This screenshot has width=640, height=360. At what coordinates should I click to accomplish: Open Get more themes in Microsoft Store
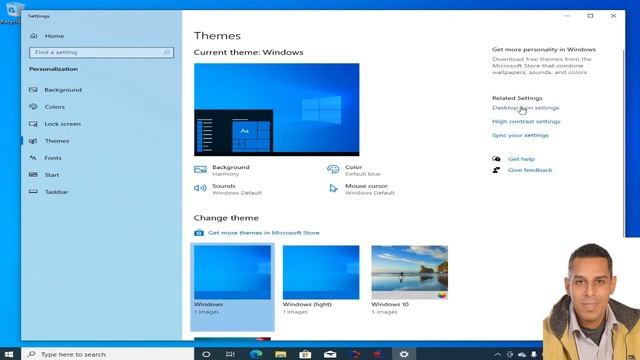click(264, 233)
